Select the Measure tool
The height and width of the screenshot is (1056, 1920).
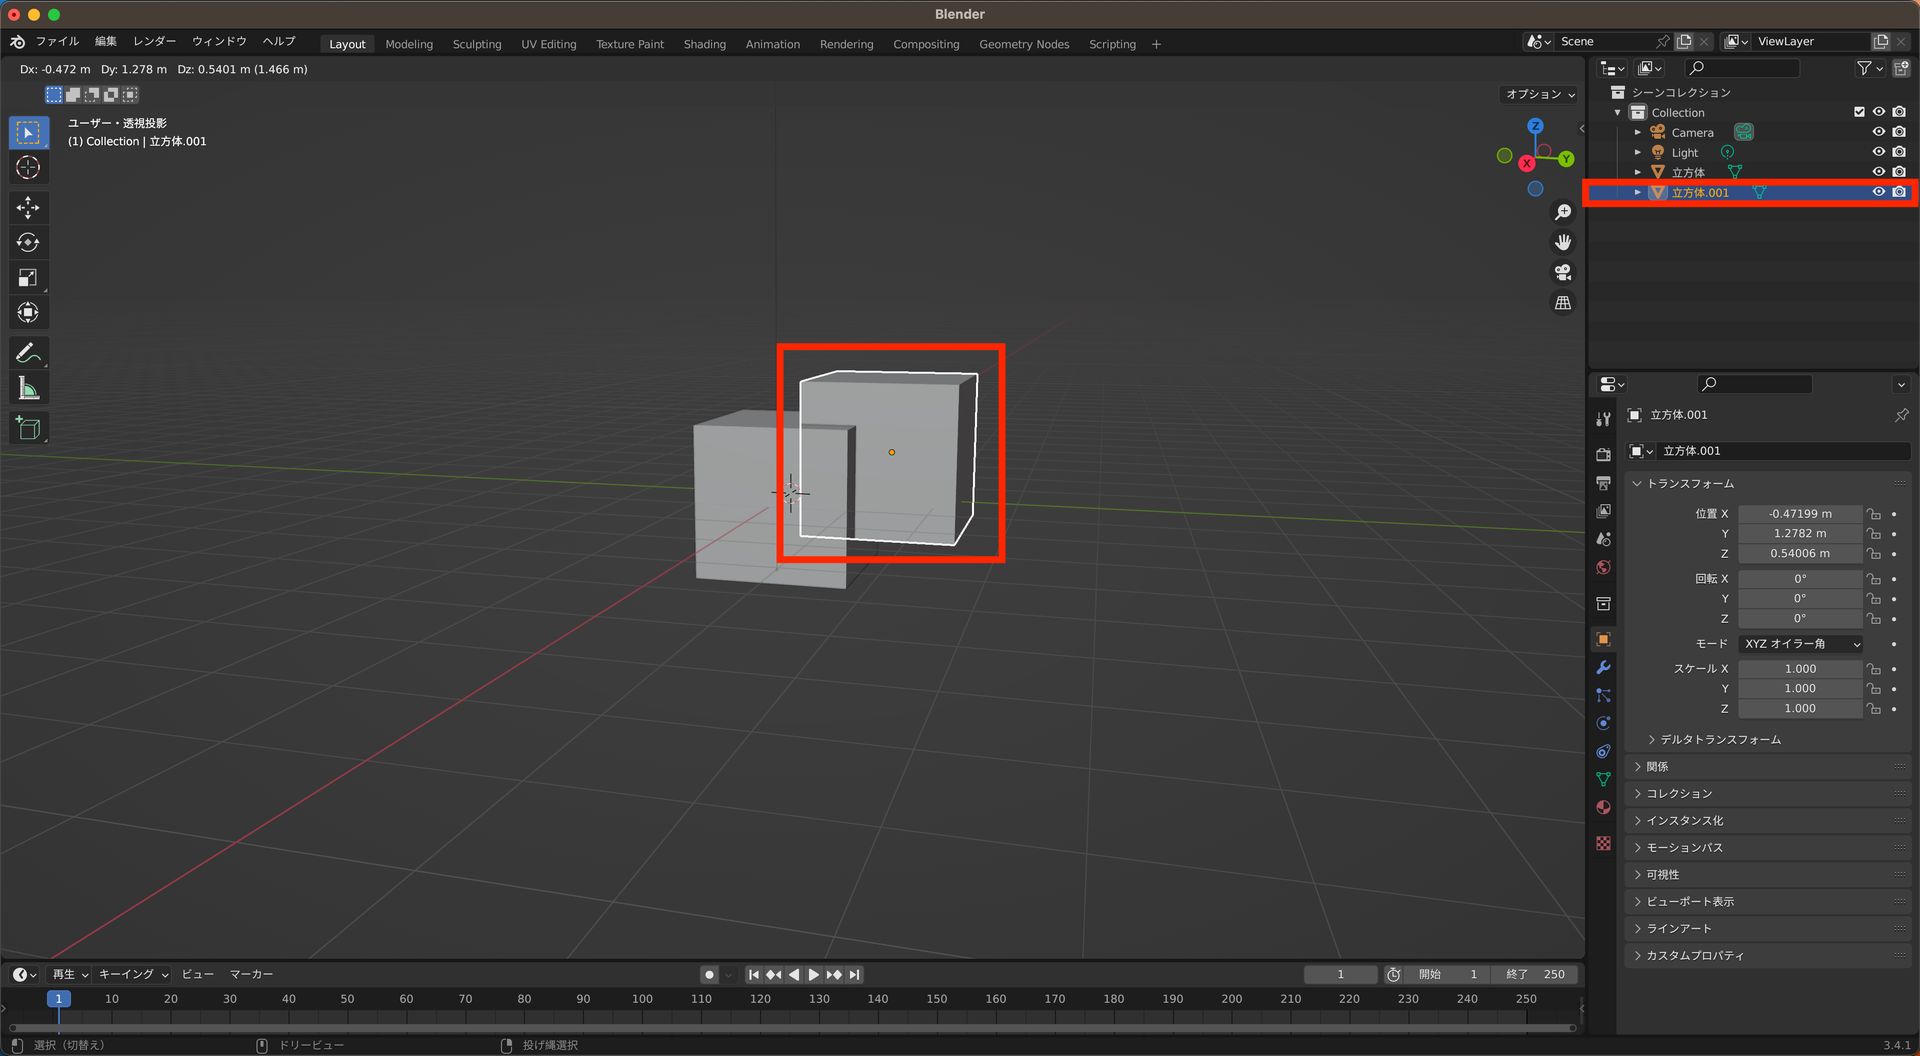[x=28, y=387]
